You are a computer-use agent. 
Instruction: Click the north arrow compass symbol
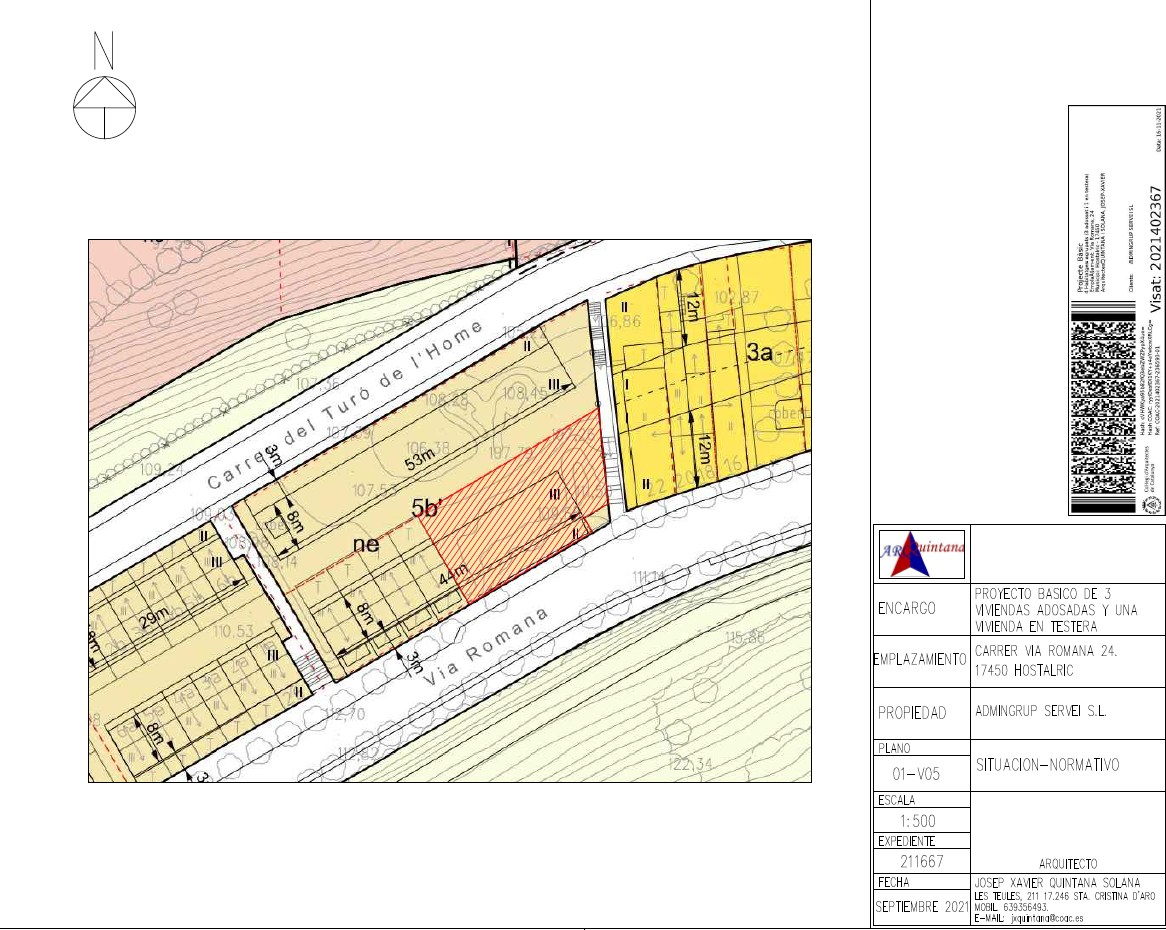(x=104, y=106)
